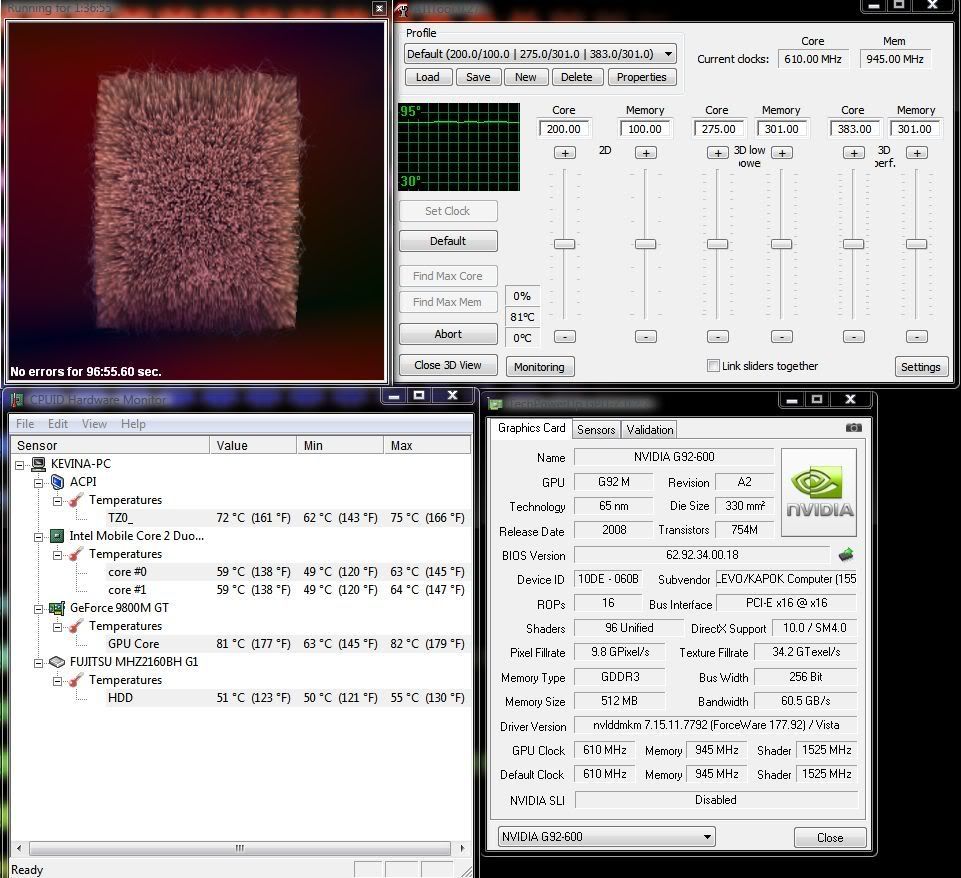961x878 pixels.
Task: Click the horizontal scrollbar in Hardware Monitor
Action: [x=240, y=848]
